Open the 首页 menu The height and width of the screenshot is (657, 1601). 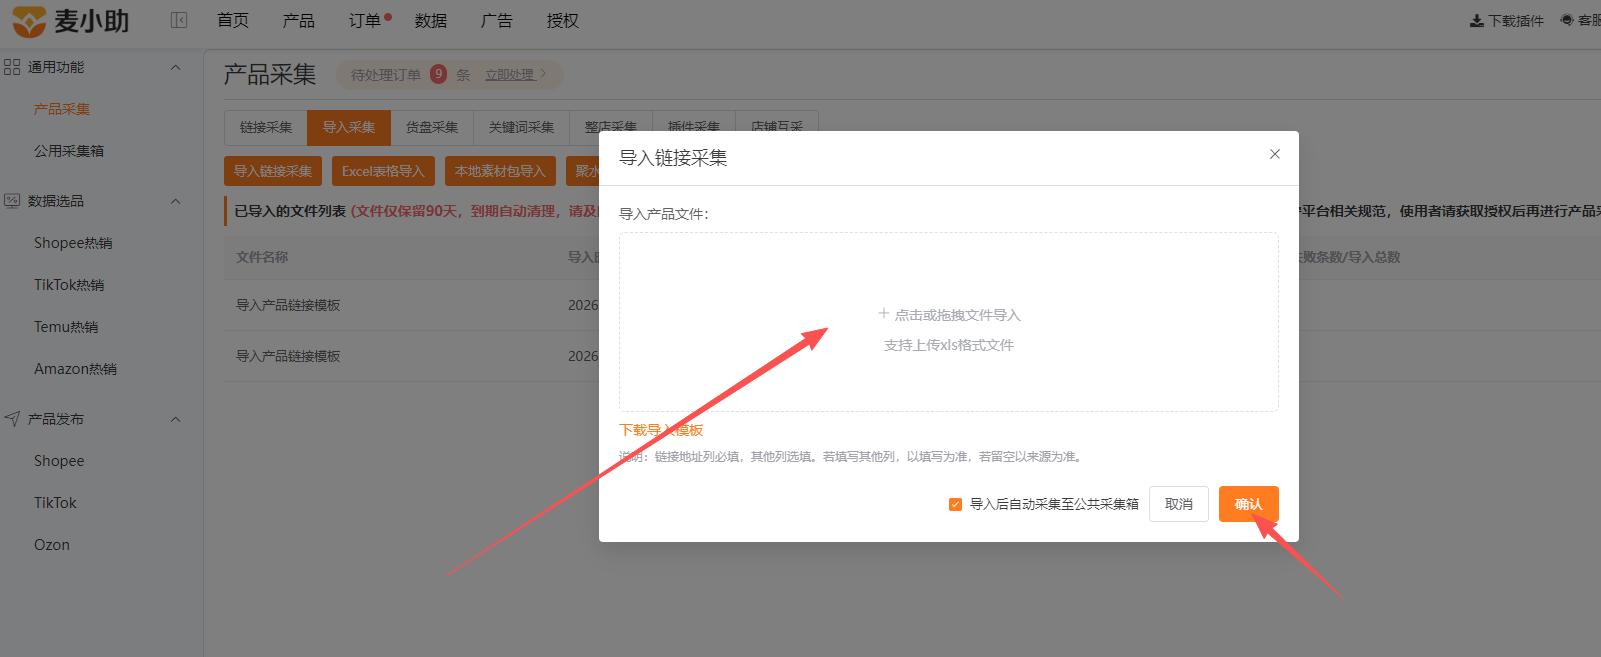(x=233, y=20)
